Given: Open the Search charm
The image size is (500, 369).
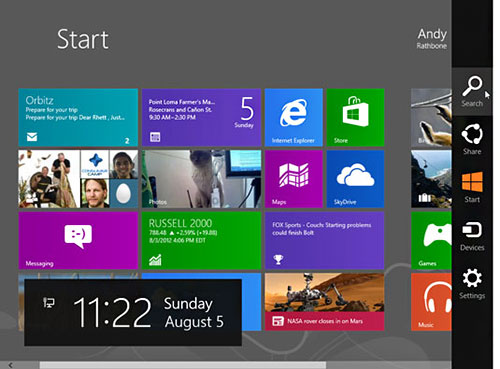Looking at the screenshot, I should pos(472,92).
